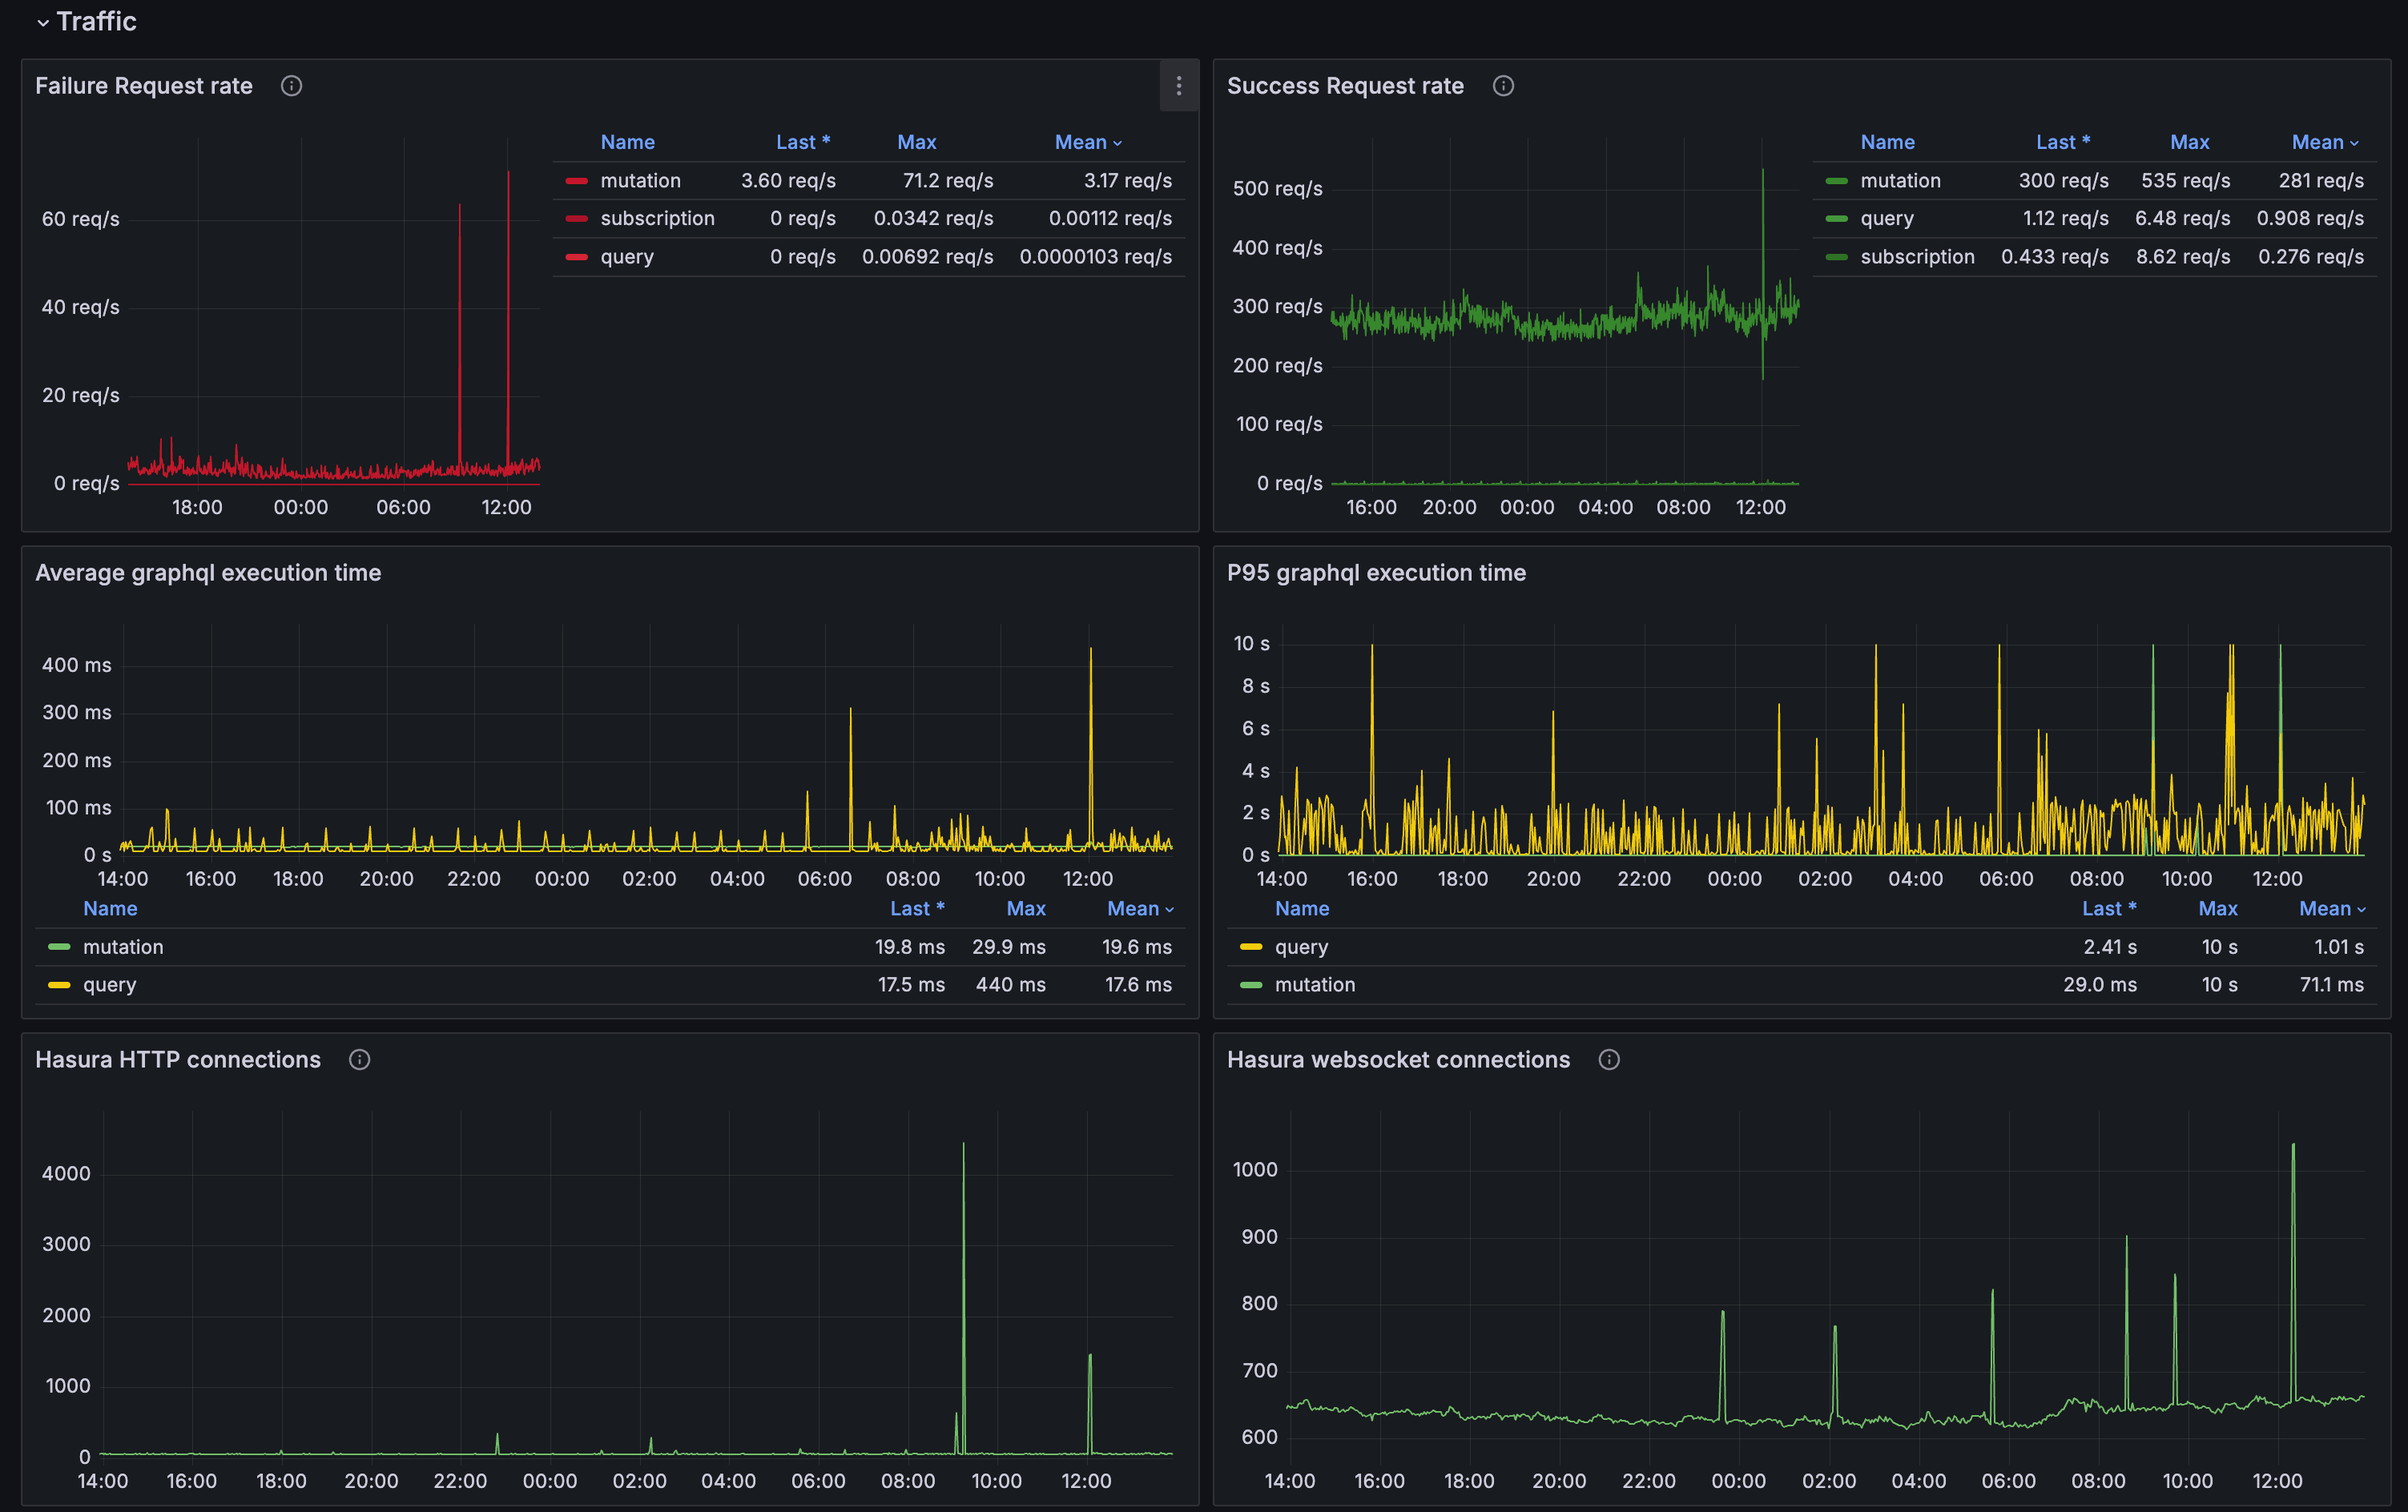Hide the query series in Average execution time
Image resolution: width=2408 pixels, height=1512 pixels.
tap(108, 985)
